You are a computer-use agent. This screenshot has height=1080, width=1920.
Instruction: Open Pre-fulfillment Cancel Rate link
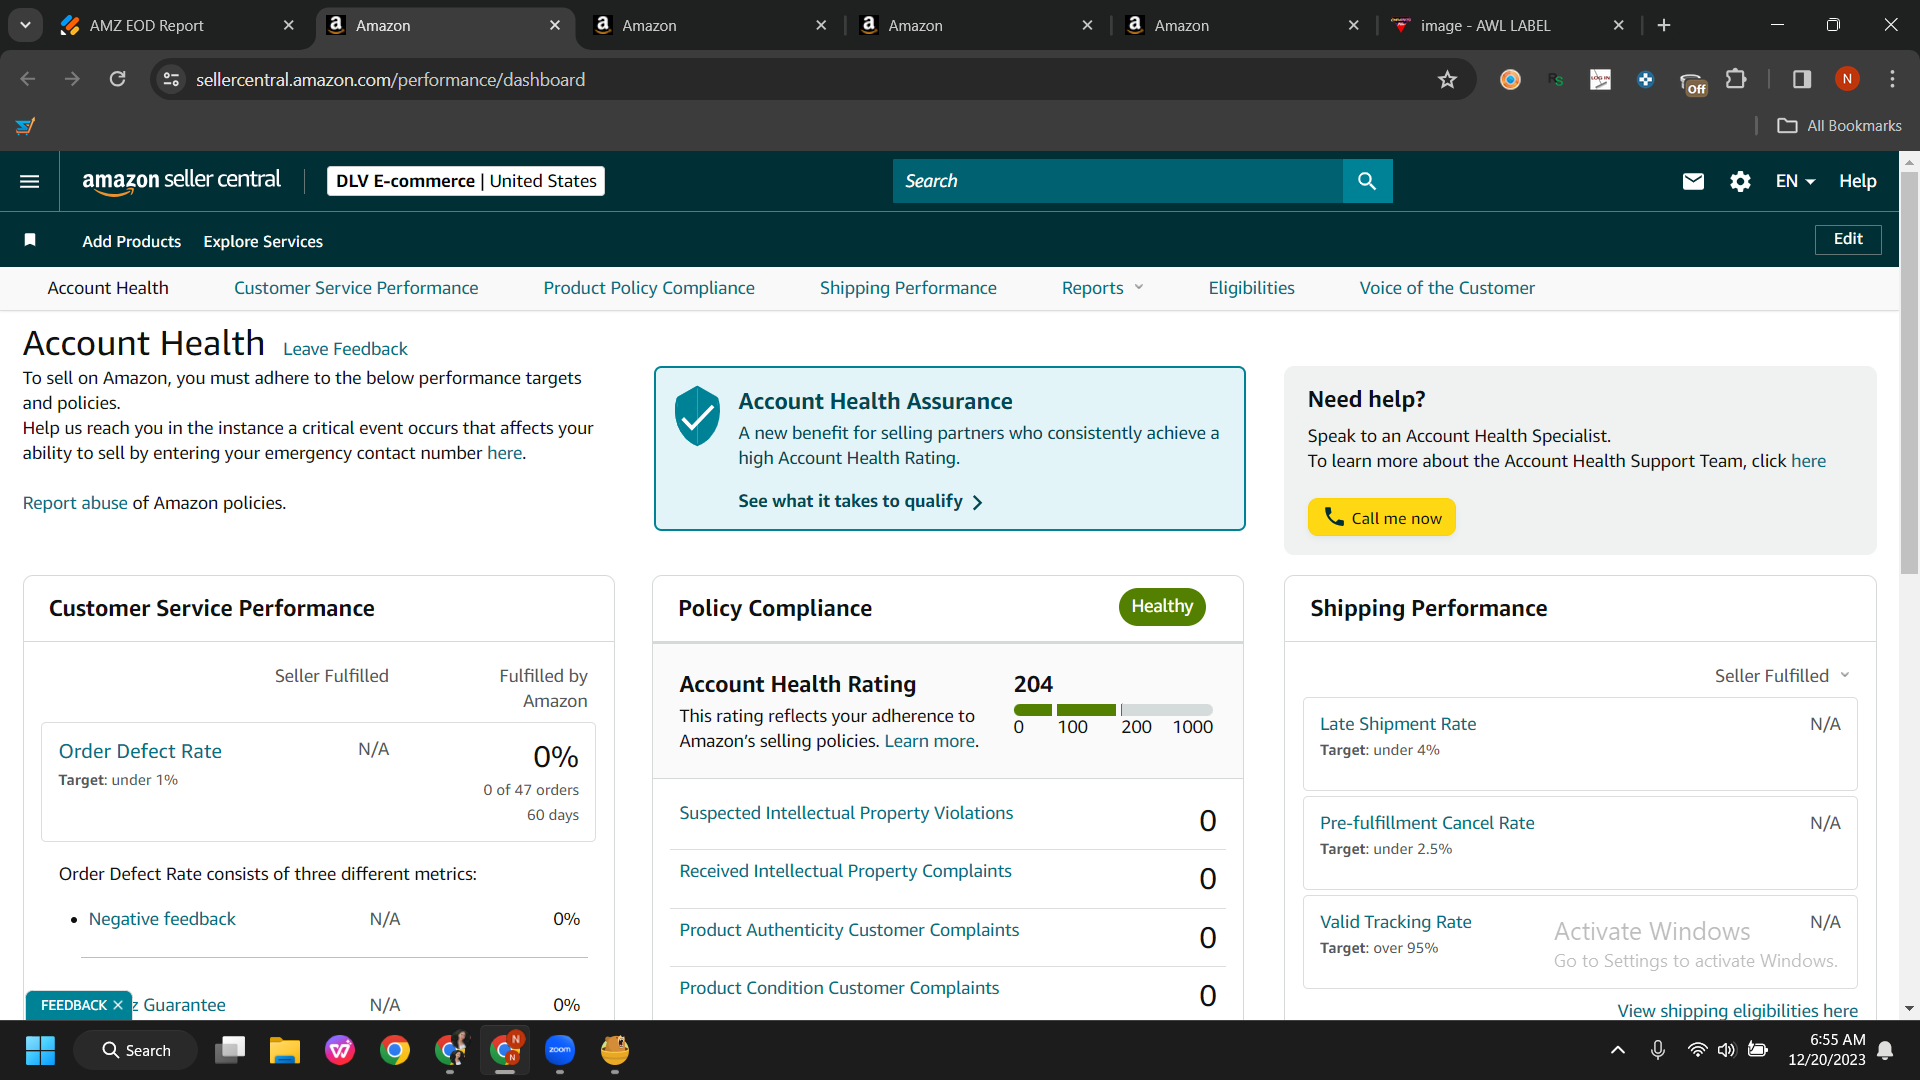[1427, 823]
